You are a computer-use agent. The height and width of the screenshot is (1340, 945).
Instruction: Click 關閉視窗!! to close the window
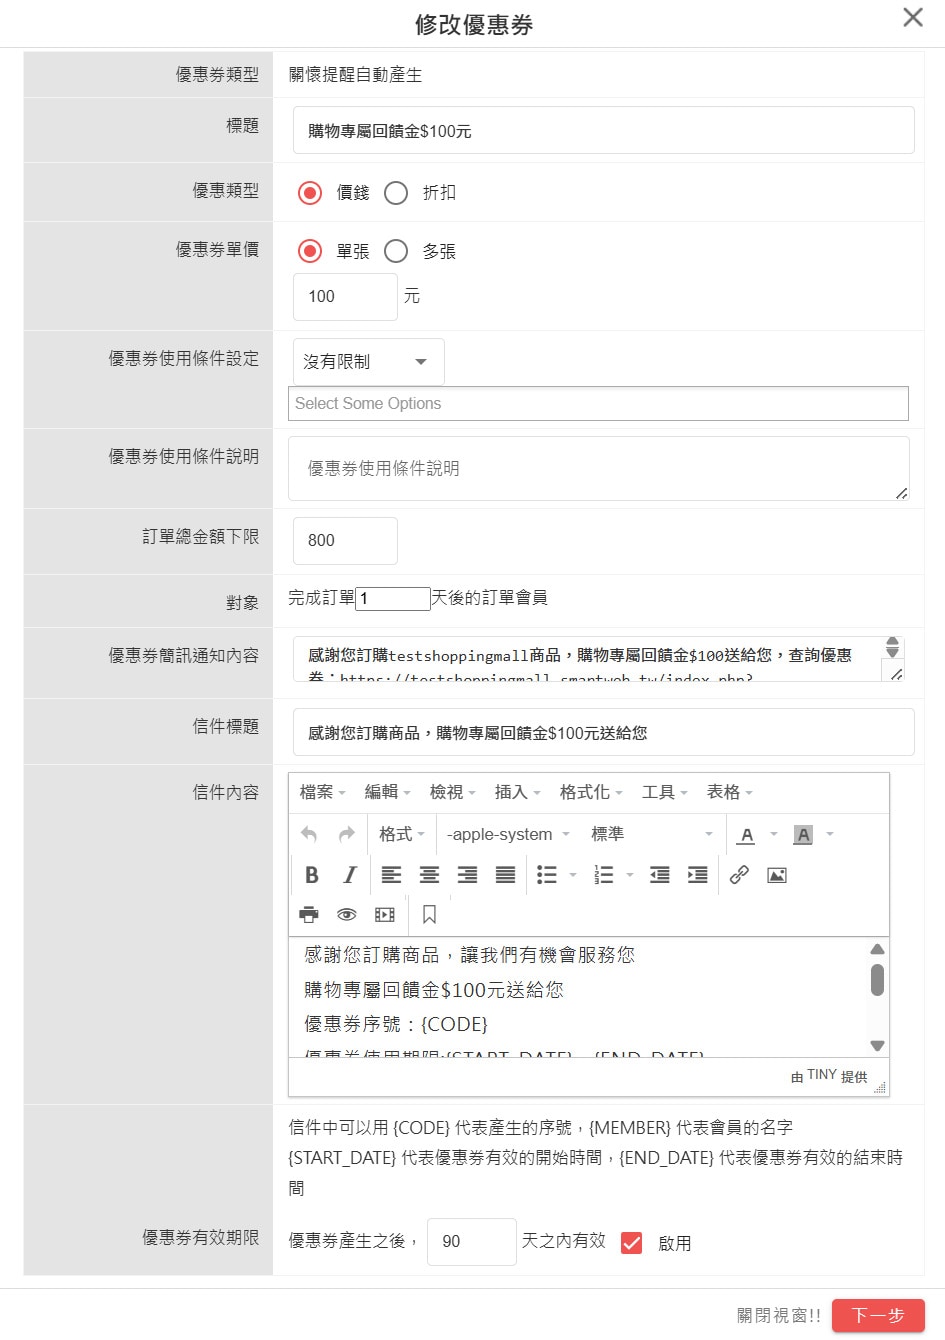point(779,1315)
